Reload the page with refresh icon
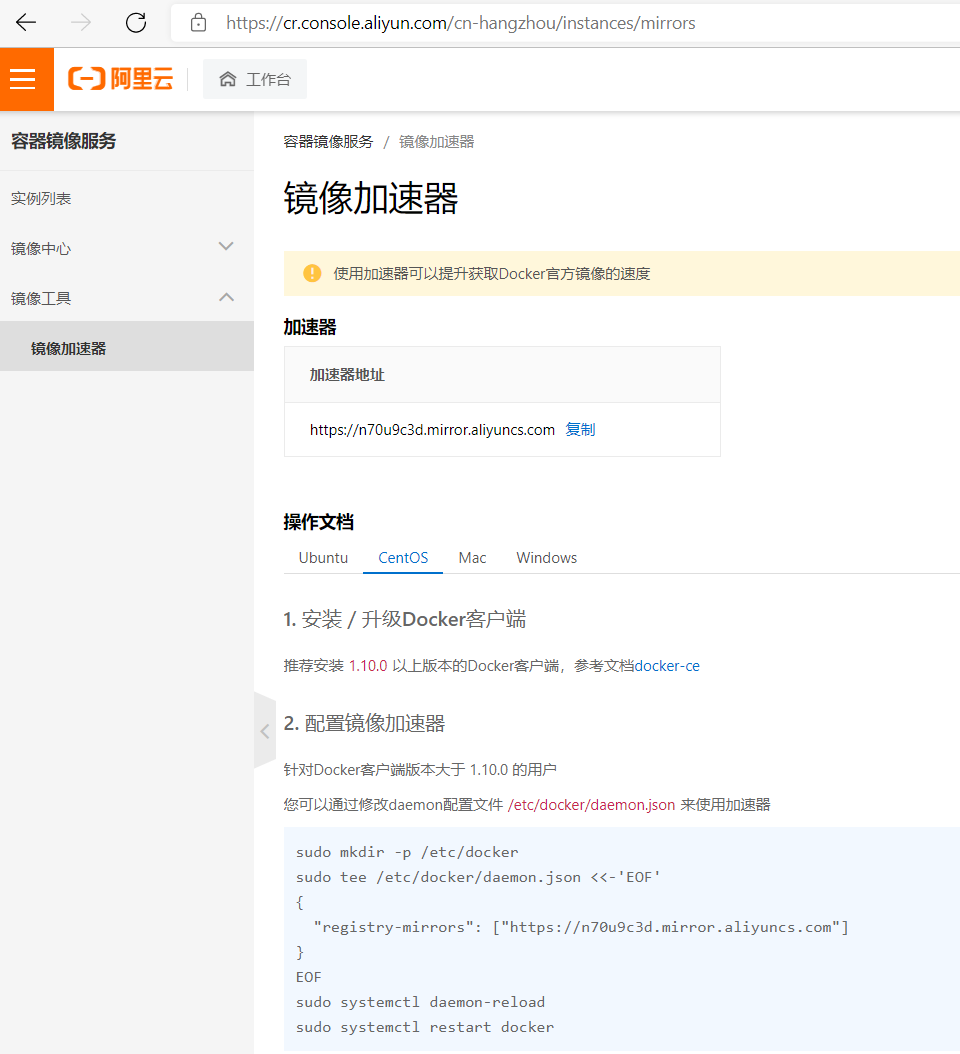This screenshot has width=960, height=1054. pyautogui.click(x=136, y=22)
